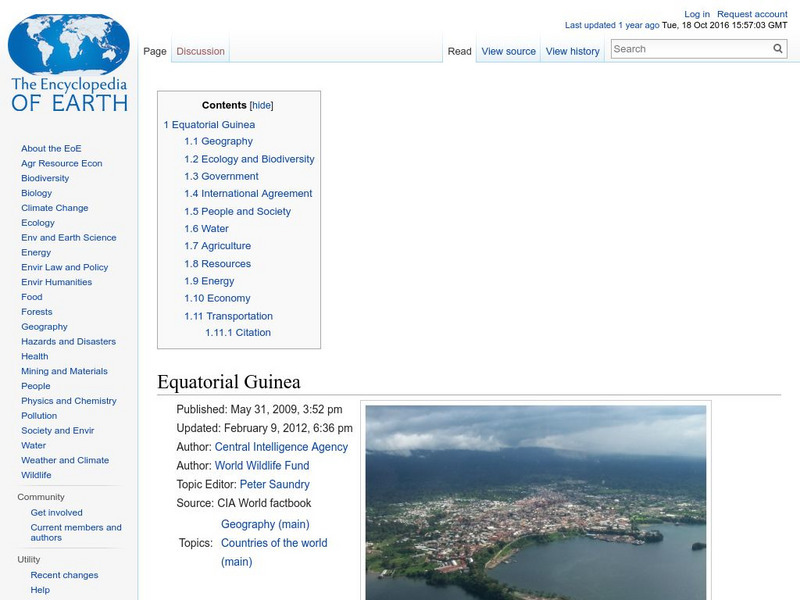Visit the World Wildlife Fund author page
The width and height of the screenshot is (800, 600).
pyautogui.click(x=262, y=466)
